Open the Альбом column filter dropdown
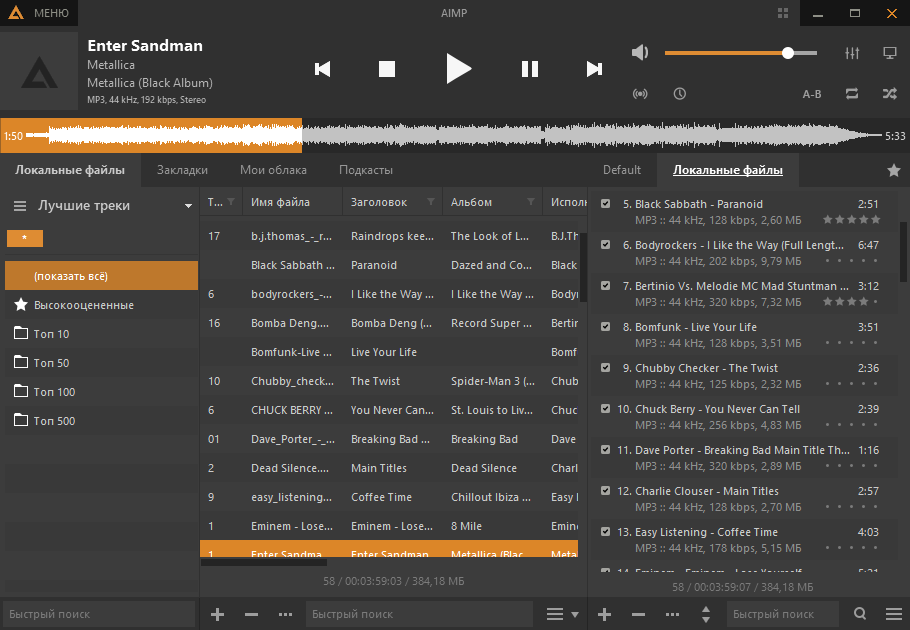 (531, 202)
